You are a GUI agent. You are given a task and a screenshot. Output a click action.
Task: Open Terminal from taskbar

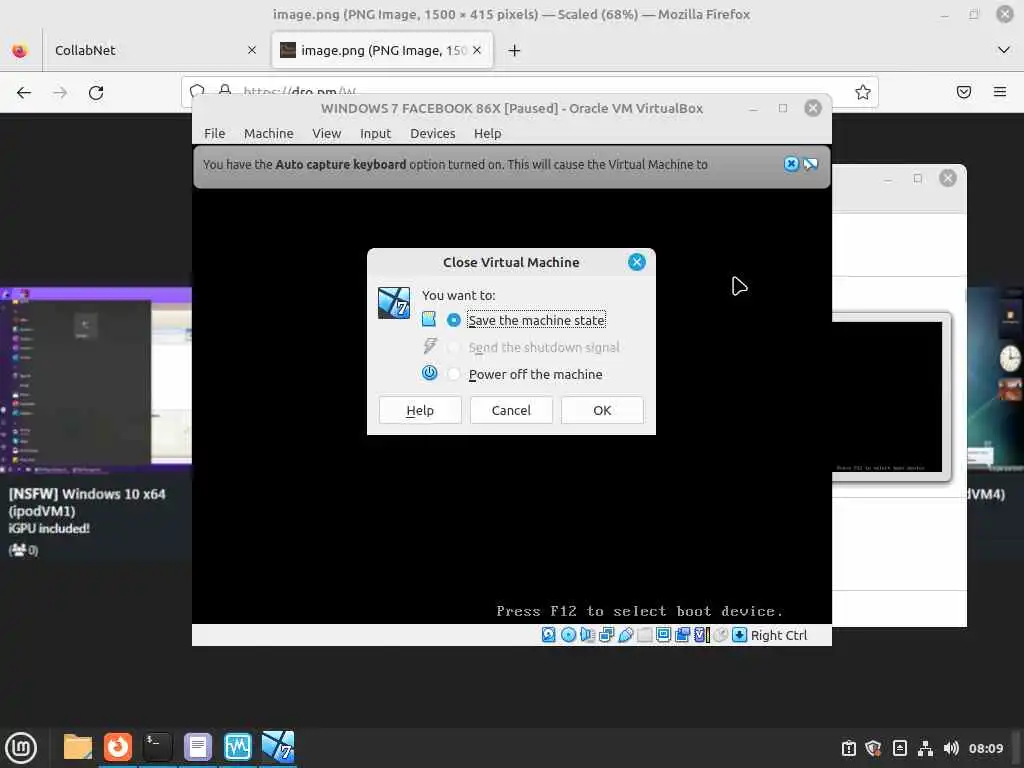(x=157, y=747)
